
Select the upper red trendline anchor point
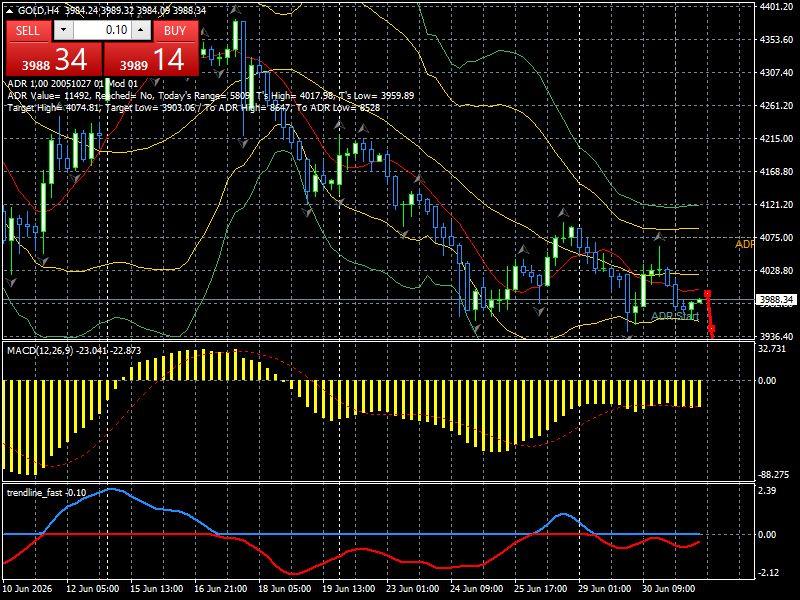pyautogui.click(x=707, y=294)
